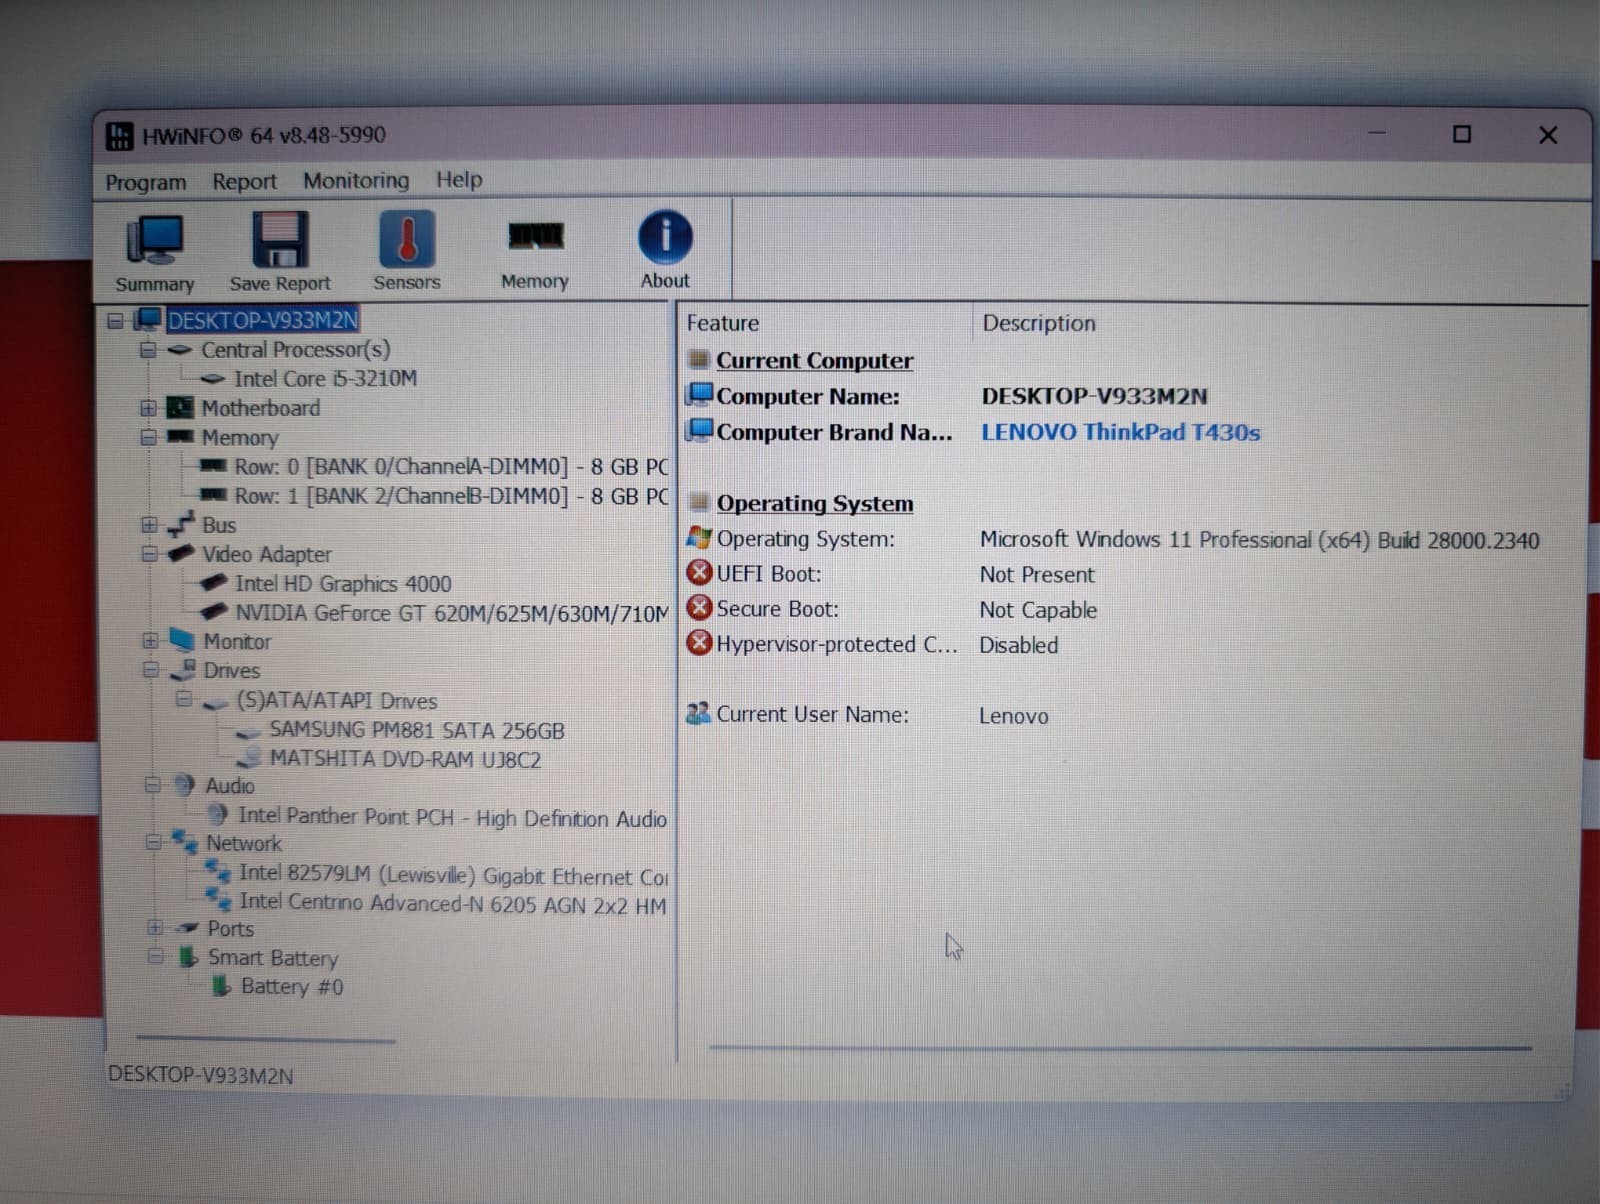This screenshot has height=1204, width=1600.
Task: Select NVIDIA GeForce GT 620M adapter
Action: 452,613
